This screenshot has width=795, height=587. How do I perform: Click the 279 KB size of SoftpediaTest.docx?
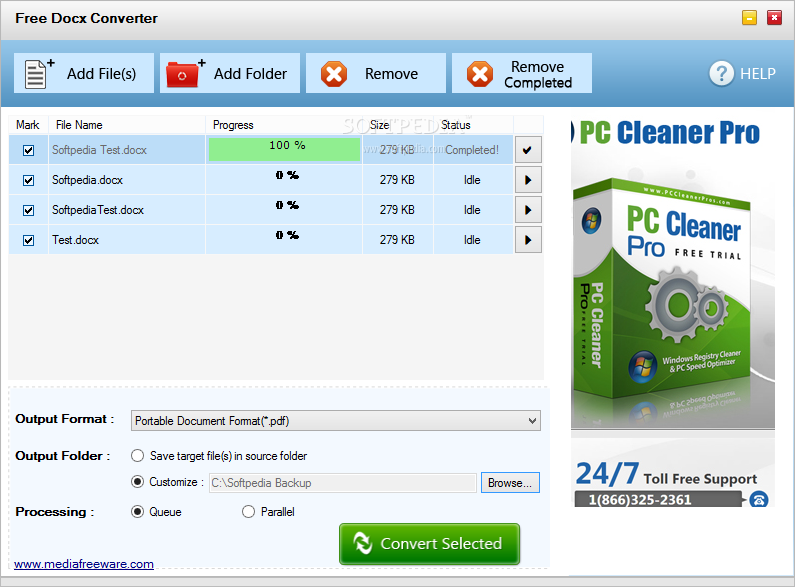(x=397, y=210)
